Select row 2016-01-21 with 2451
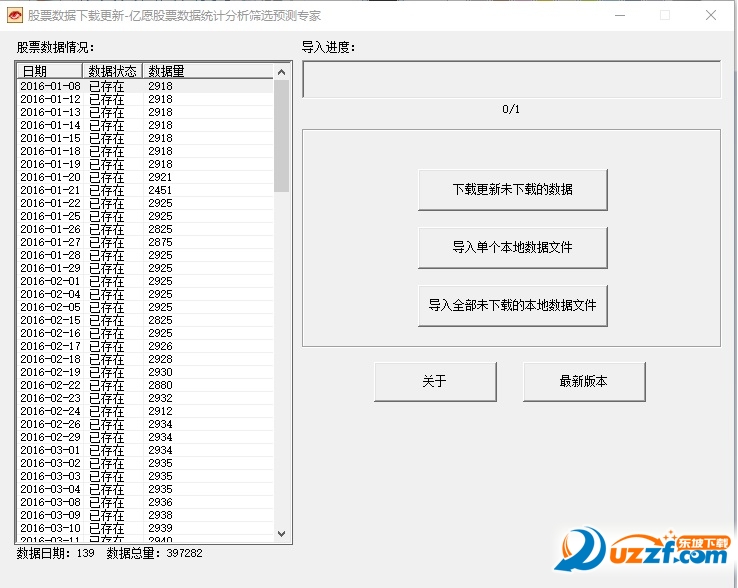The width and height of the screenshot is (738, 588). click(x=145, y=190)
